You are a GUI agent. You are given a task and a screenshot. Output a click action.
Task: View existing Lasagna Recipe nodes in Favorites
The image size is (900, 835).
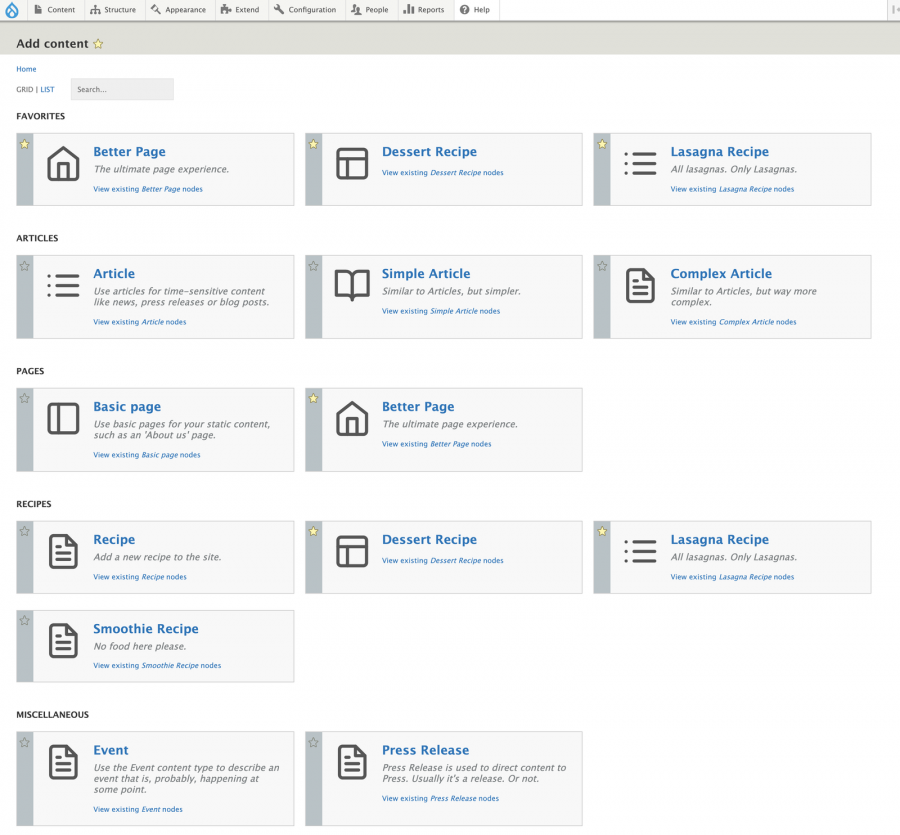click(732, 189)
